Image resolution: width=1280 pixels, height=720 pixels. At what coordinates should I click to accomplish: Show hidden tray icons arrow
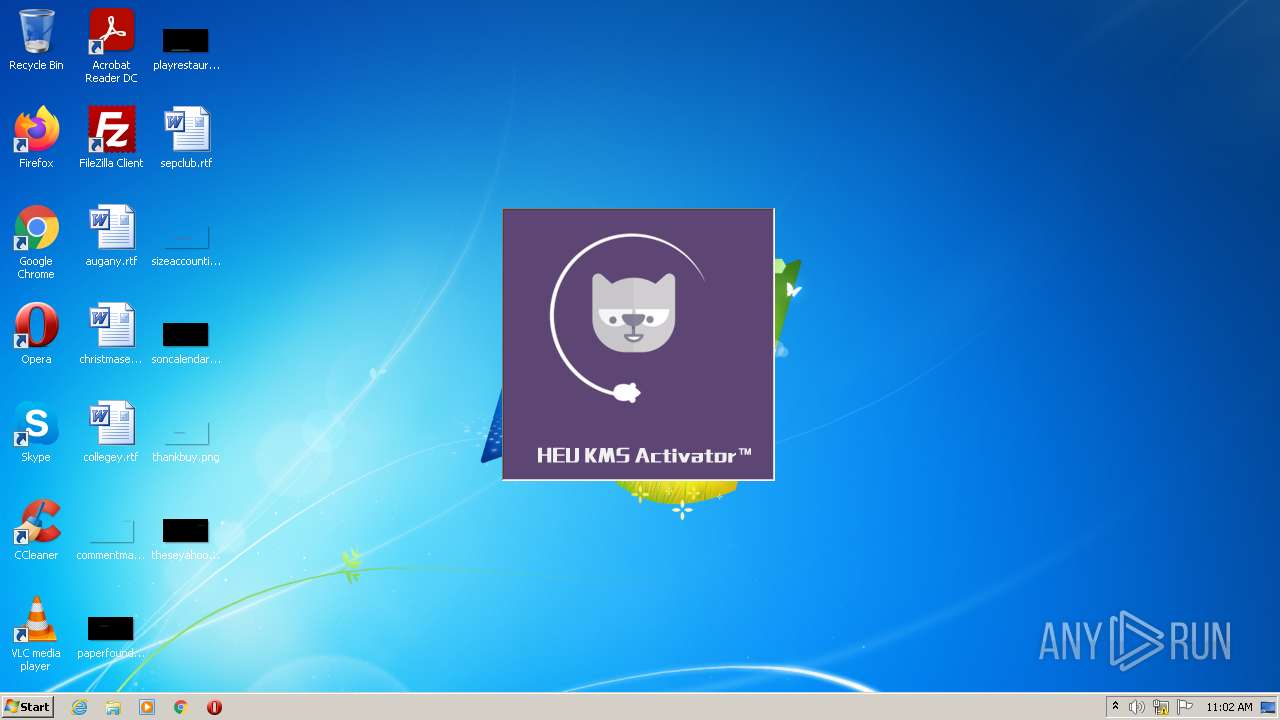point(1115,707)
